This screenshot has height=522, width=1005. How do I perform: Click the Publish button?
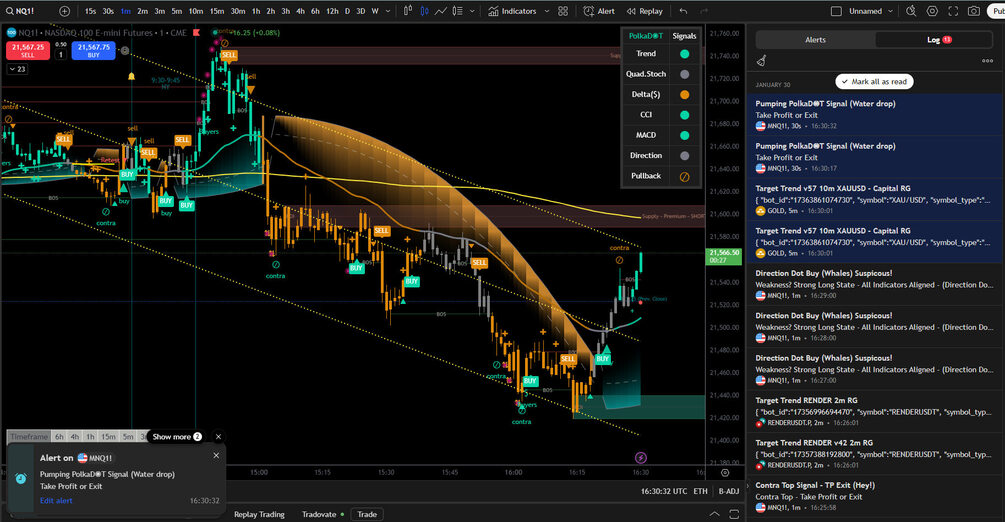997,11
